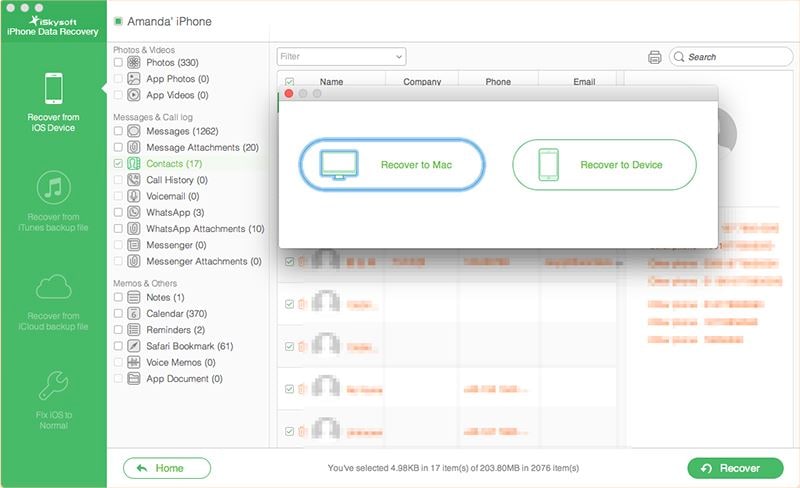
Task: Check the WhatsApp (3) checkbox
Action: tap(118, 212)
